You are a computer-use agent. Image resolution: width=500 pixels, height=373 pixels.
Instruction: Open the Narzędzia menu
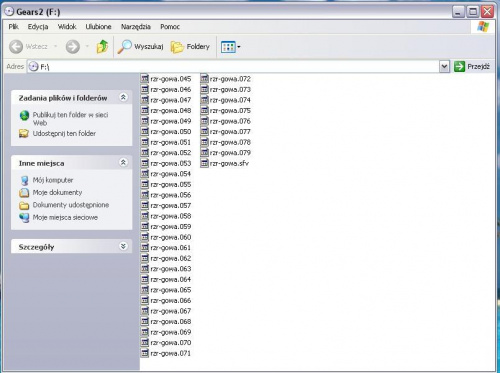(136, 27)
